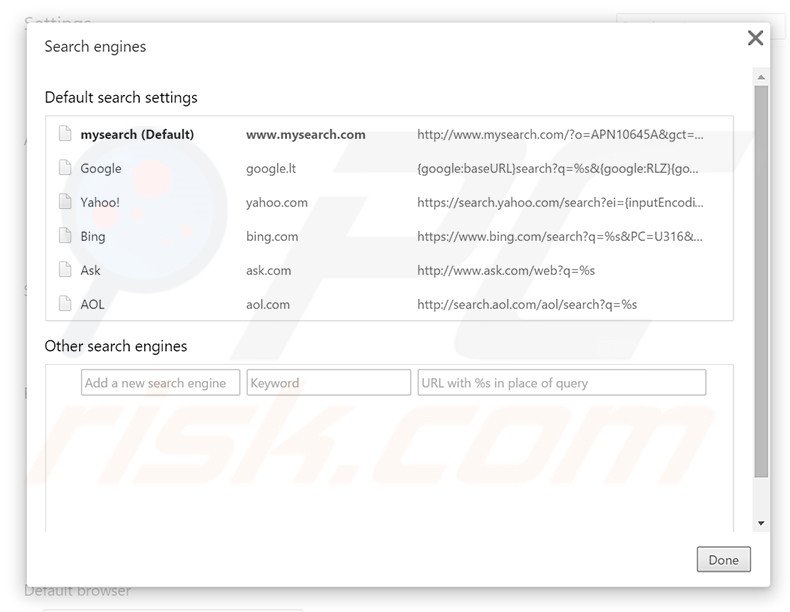
Task: Select the Yahoo! search engine name
Action: 100,202
